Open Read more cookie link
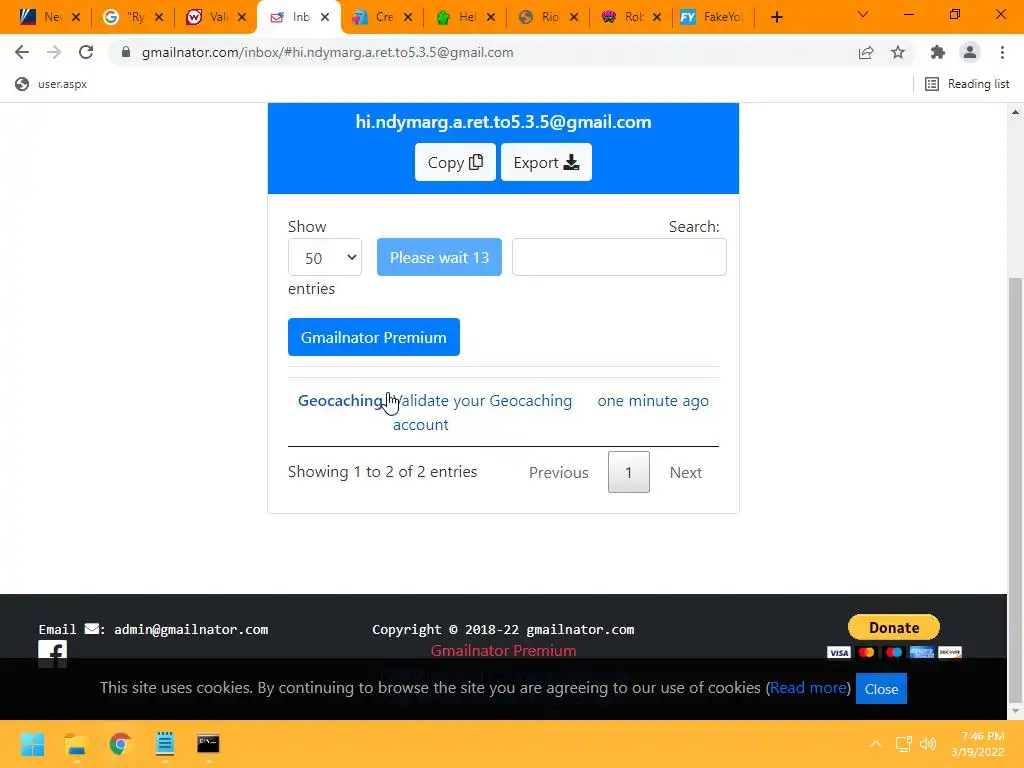Image resolution: width=1024 pixels, height=768 pixels. 808,688
